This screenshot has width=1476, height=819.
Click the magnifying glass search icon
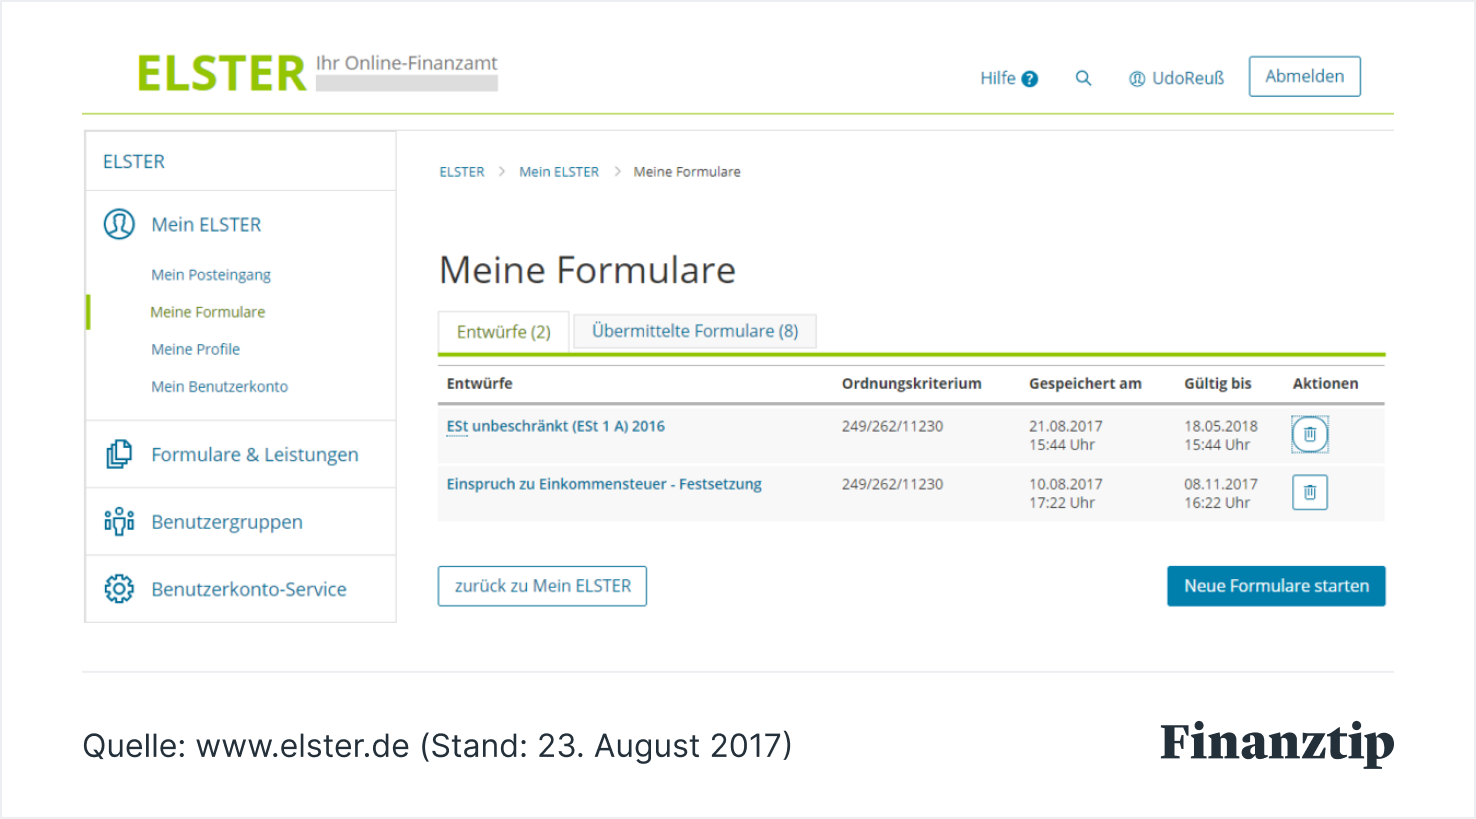tap(1083, 78)
